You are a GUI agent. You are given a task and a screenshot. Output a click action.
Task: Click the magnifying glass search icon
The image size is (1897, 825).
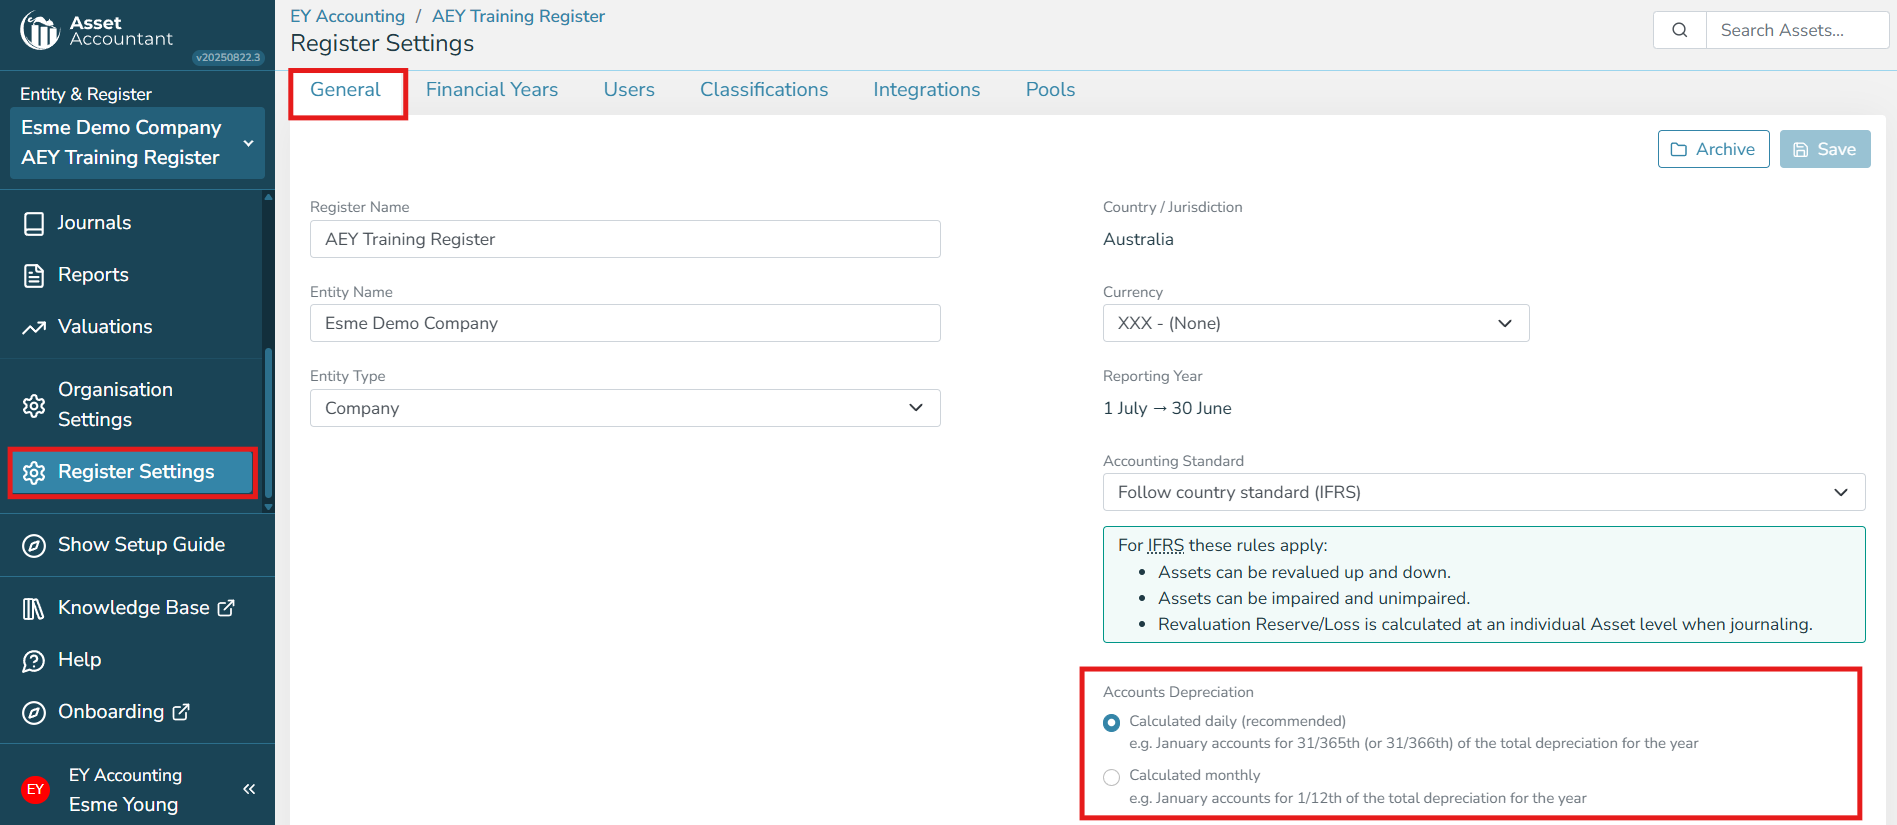coord(1680,30)
